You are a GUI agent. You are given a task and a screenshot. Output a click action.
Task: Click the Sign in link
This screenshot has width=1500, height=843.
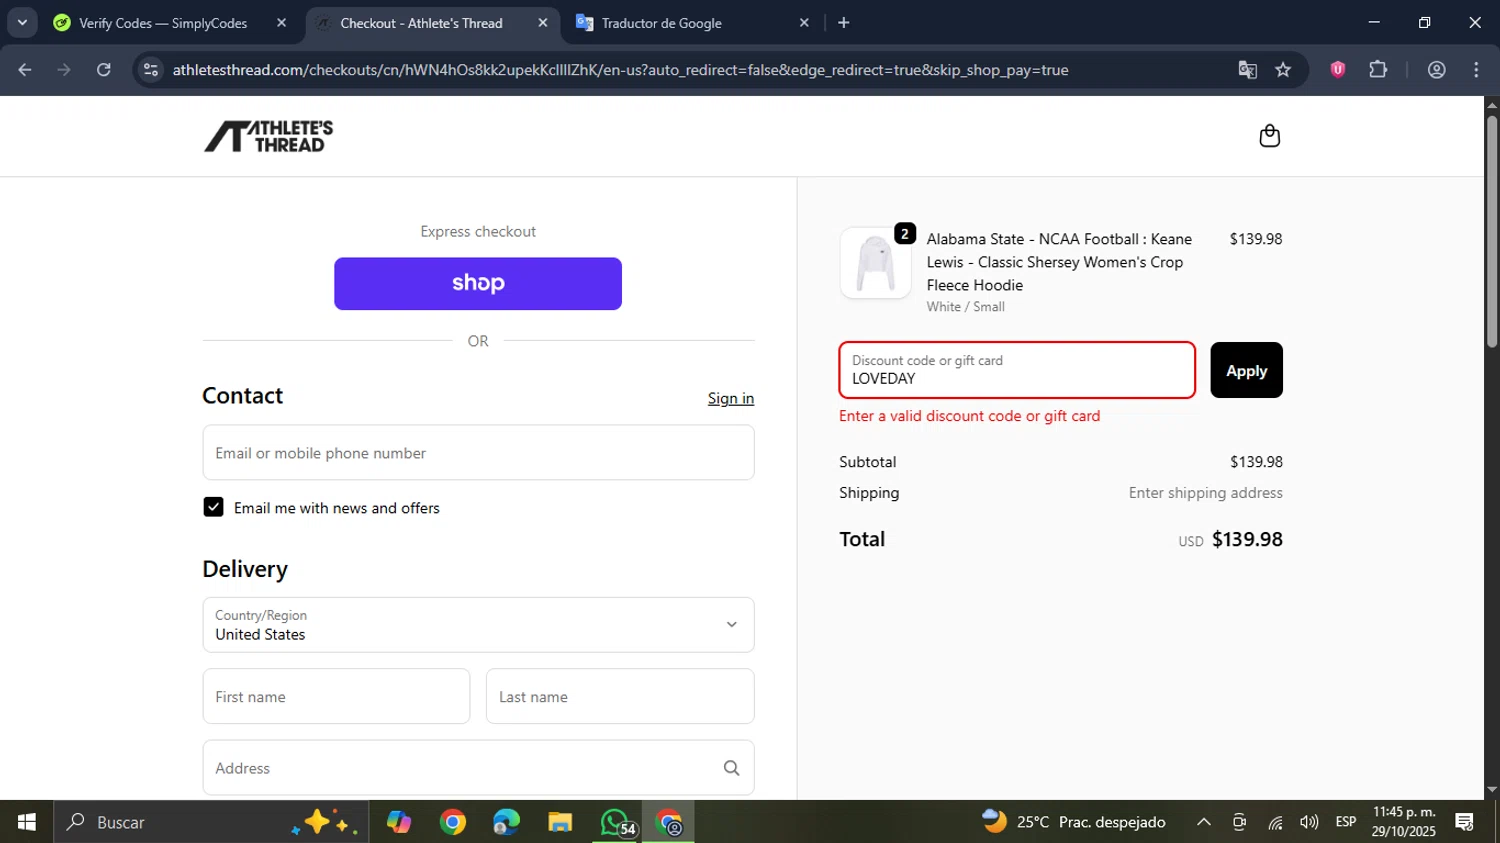[731, 398]
